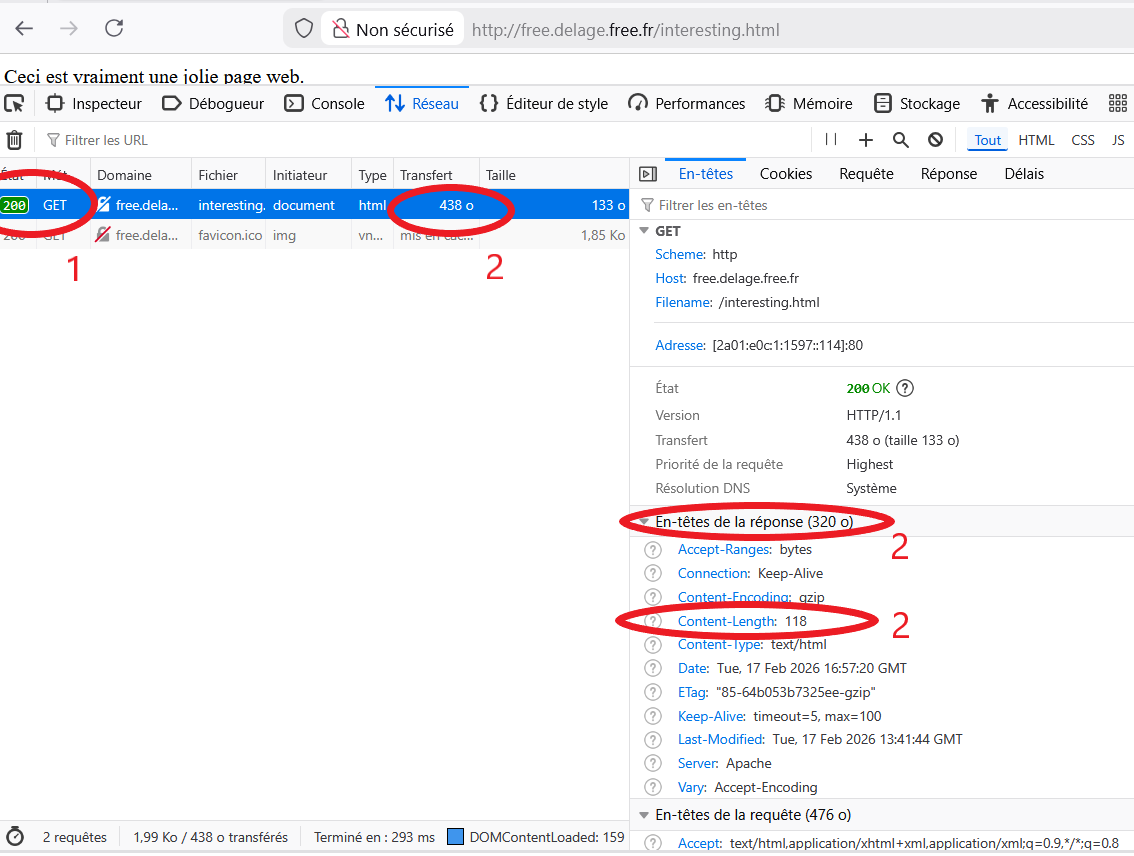Open network search with magnifier icon
Viewport: 1134px width, 856px height.
901,140
